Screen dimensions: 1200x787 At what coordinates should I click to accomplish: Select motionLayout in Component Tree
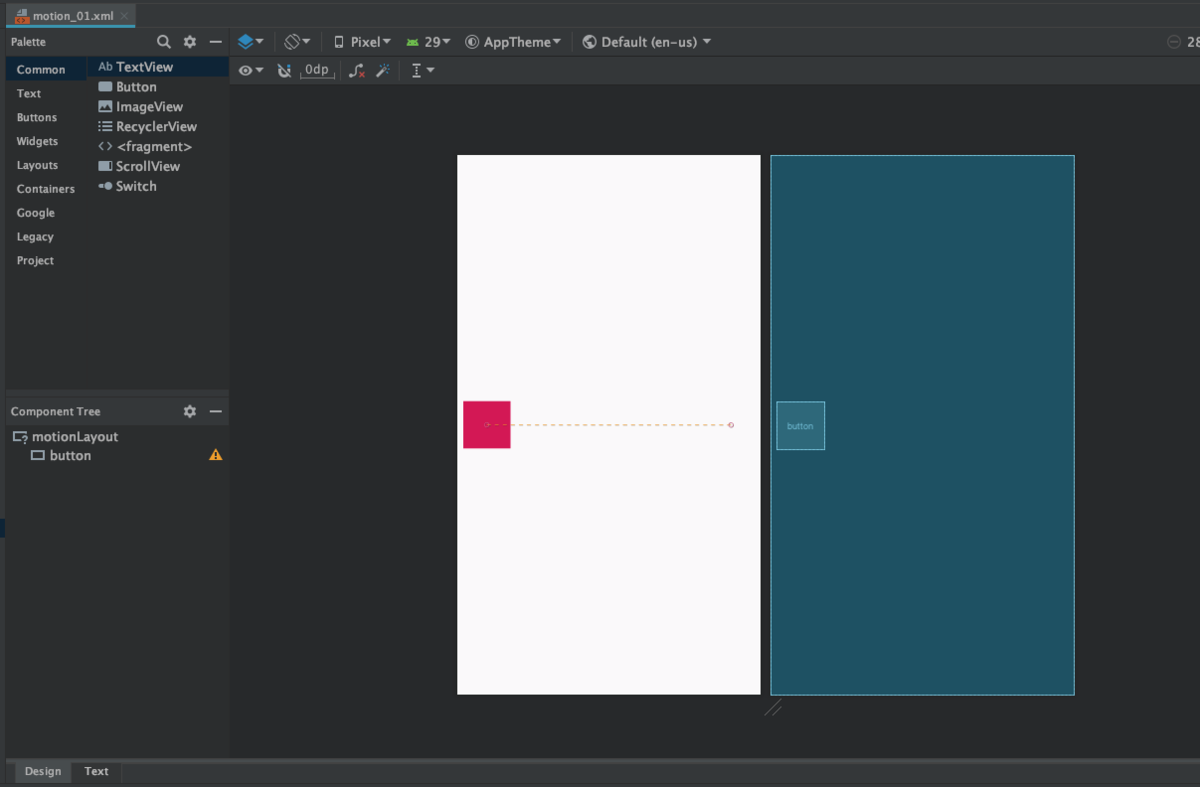[x=65, y=436]
